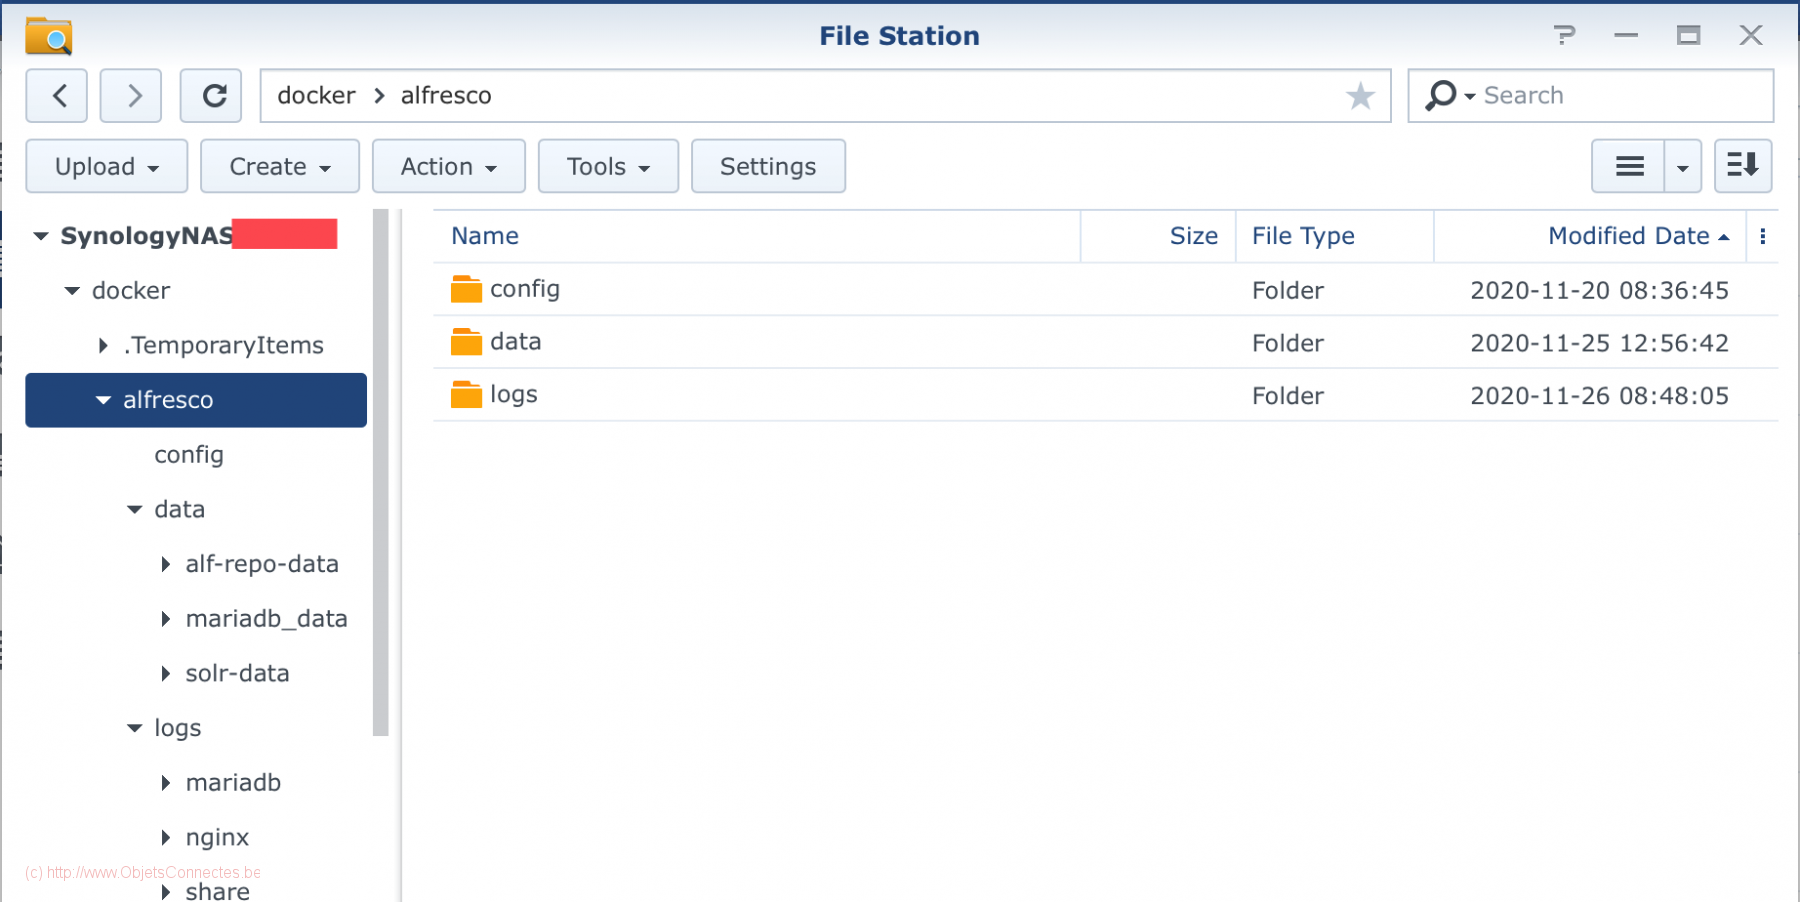Expand the nginx tree node
The image size is (1800, 902).
(x=166, y=838)
